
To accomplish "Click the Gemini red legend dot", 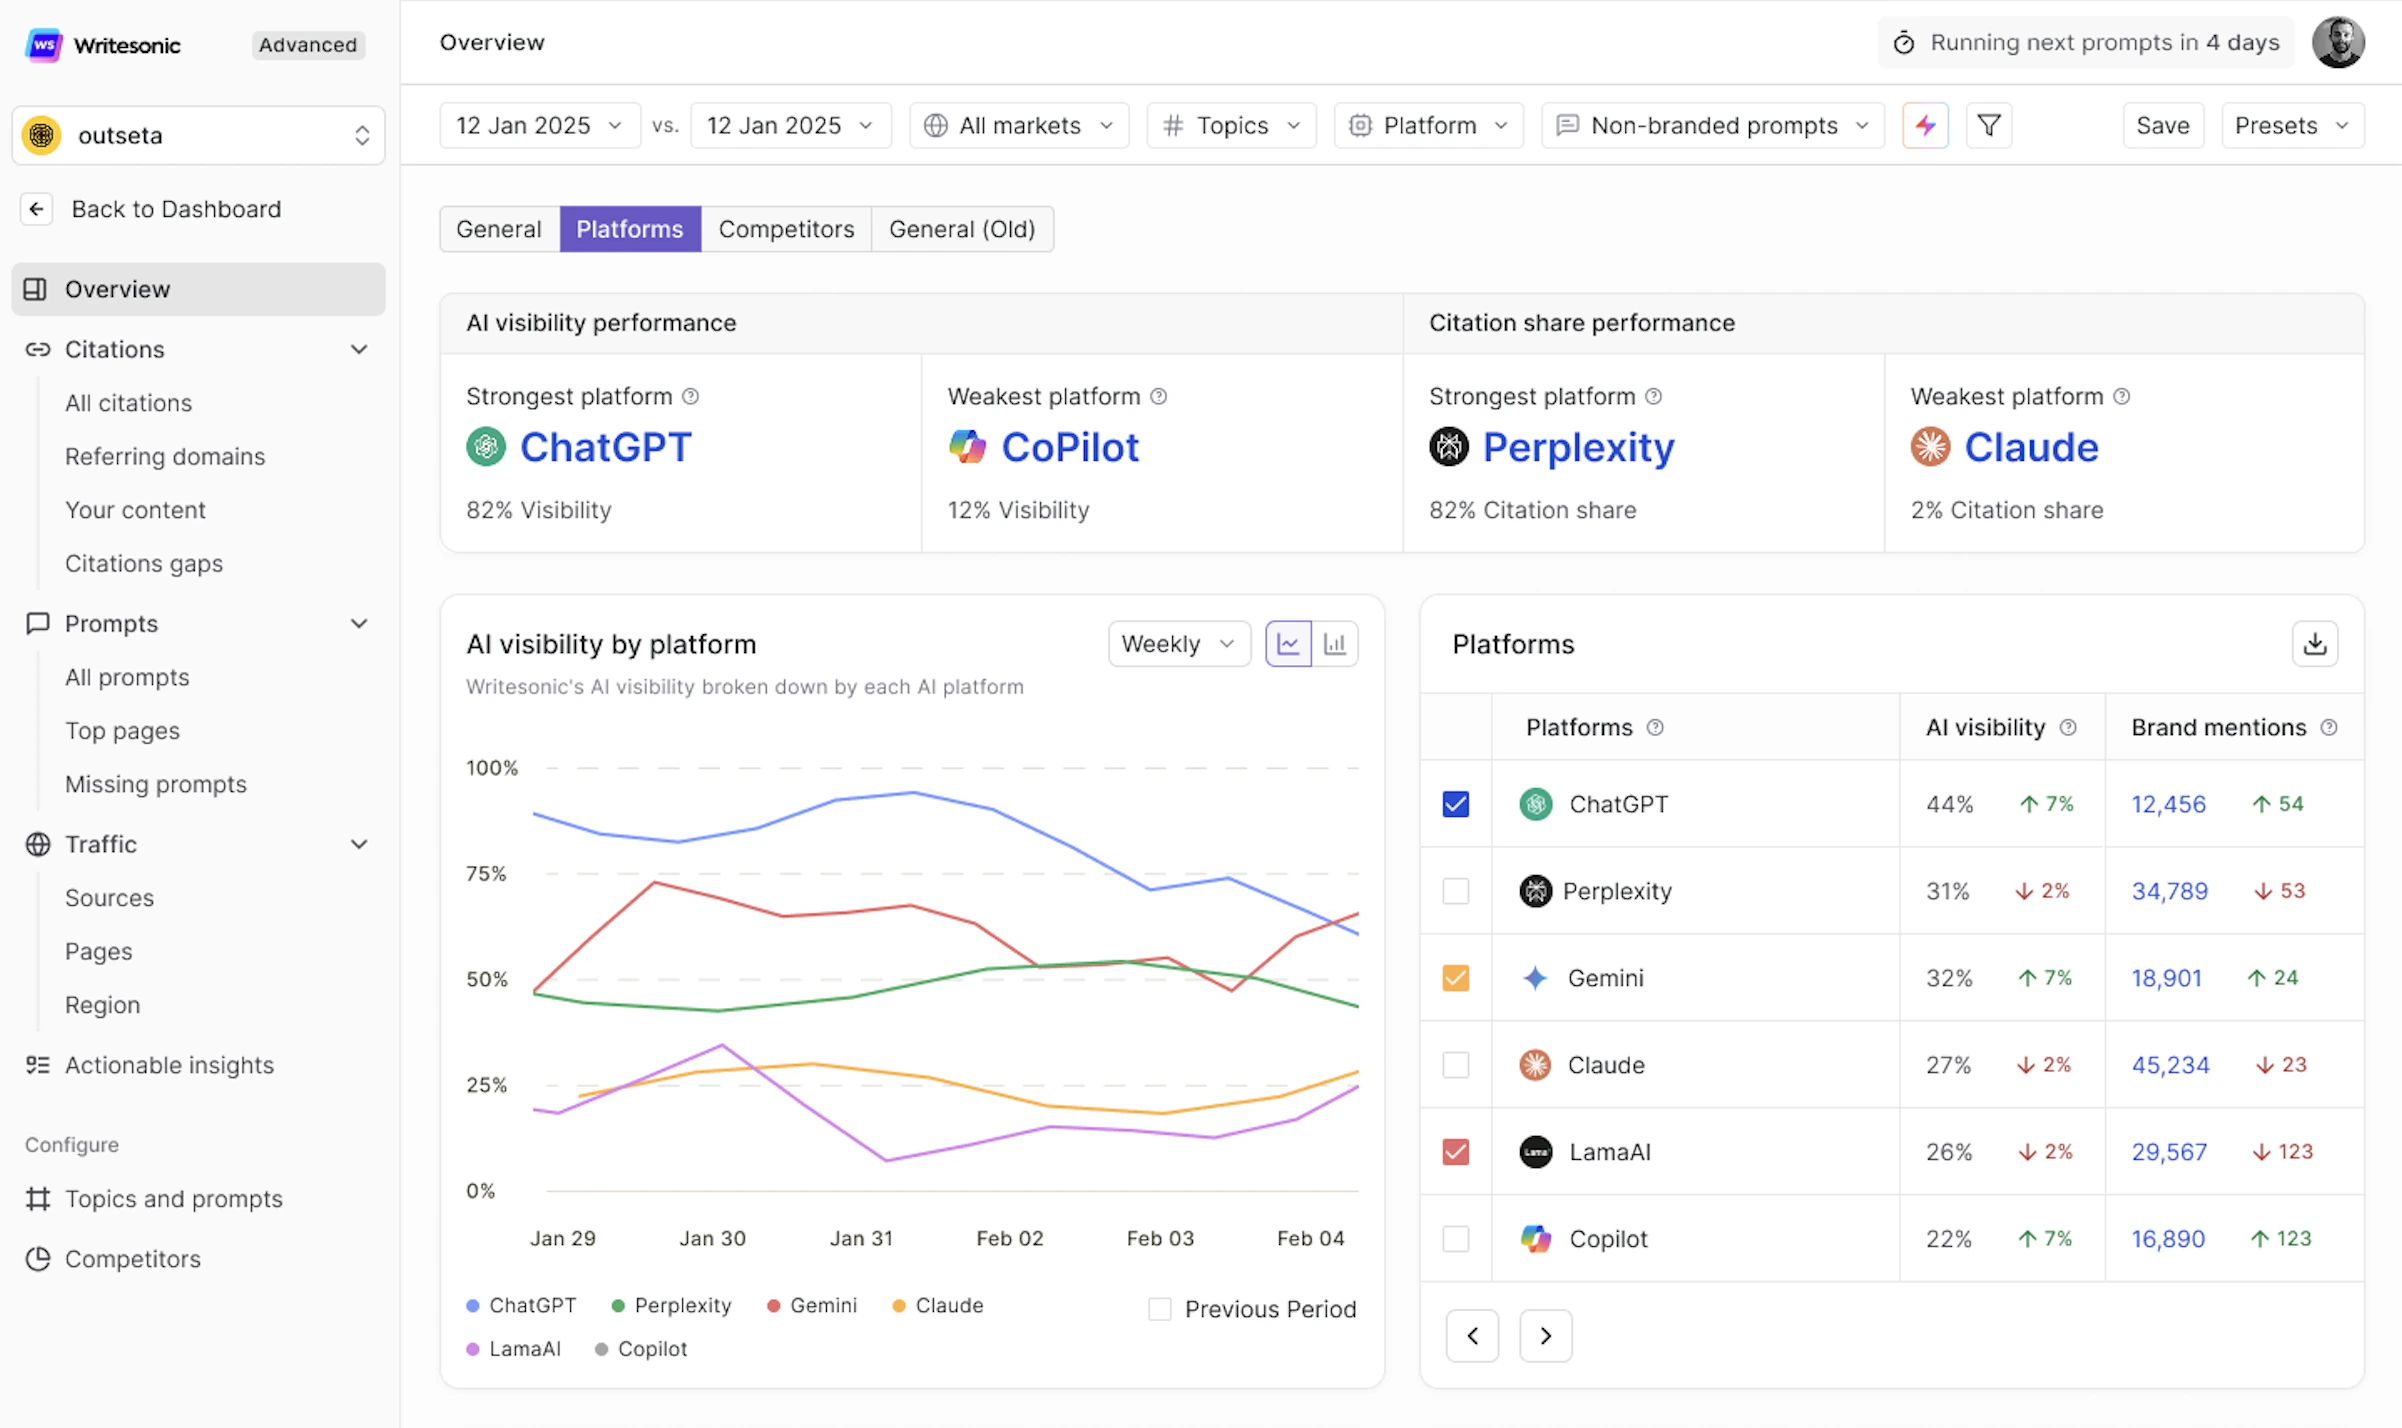I will click(773, 1306).
